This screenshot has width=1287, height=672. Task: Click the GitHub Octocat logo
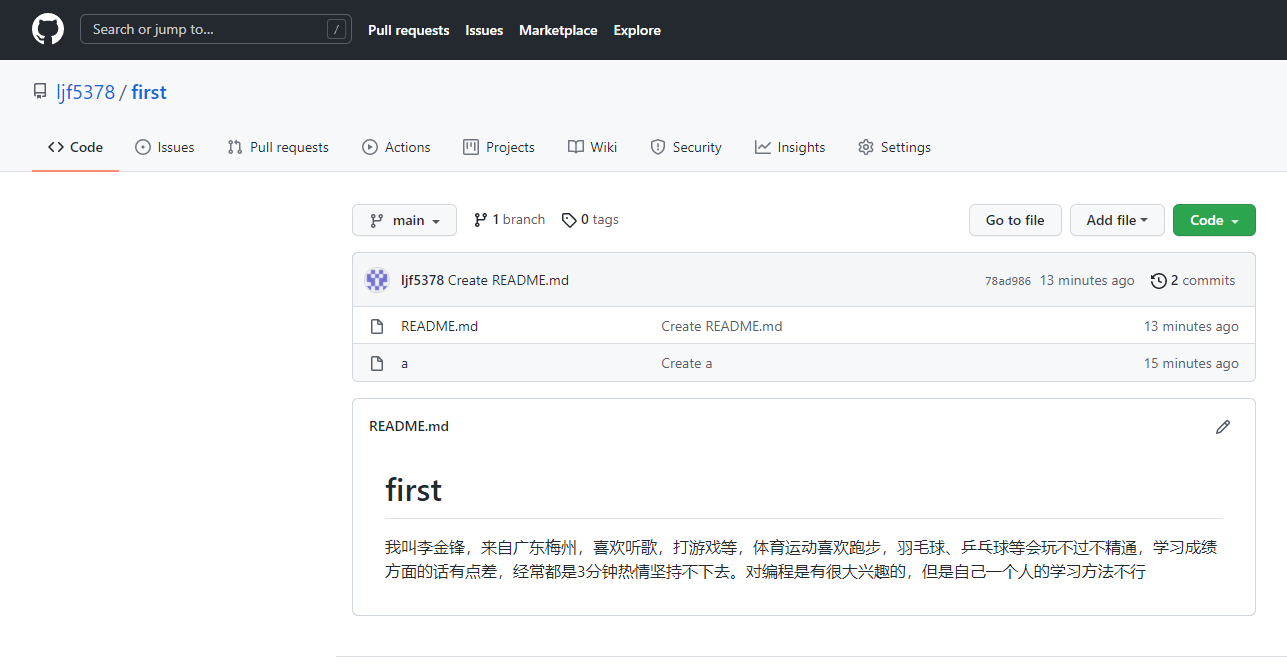click(x=48, y=29)
